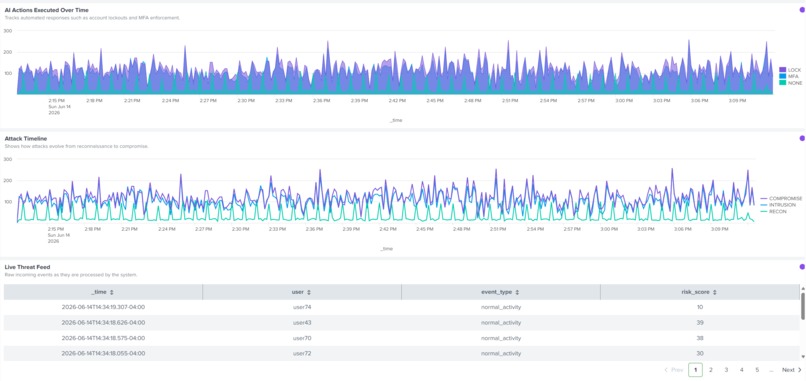Click timestamp 2026-06-14T14:34:18.575-04:00

coord(103,338)
